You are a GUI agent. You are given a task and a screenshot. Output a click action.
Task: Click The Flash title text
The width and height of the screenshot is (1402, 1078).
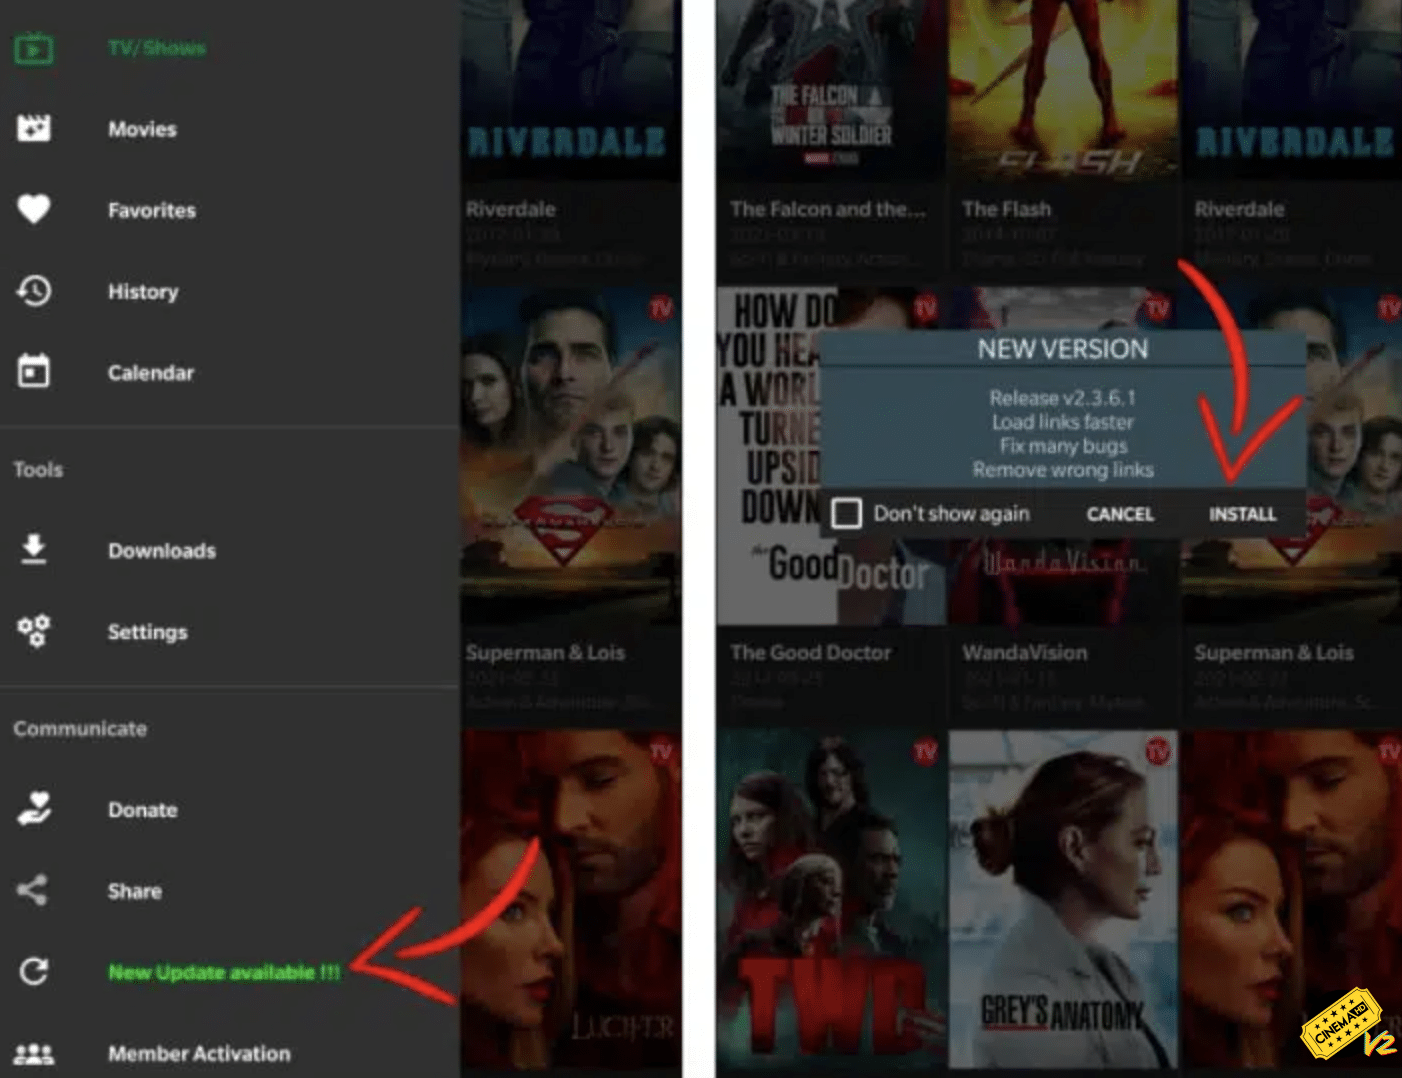point(1006,209)
